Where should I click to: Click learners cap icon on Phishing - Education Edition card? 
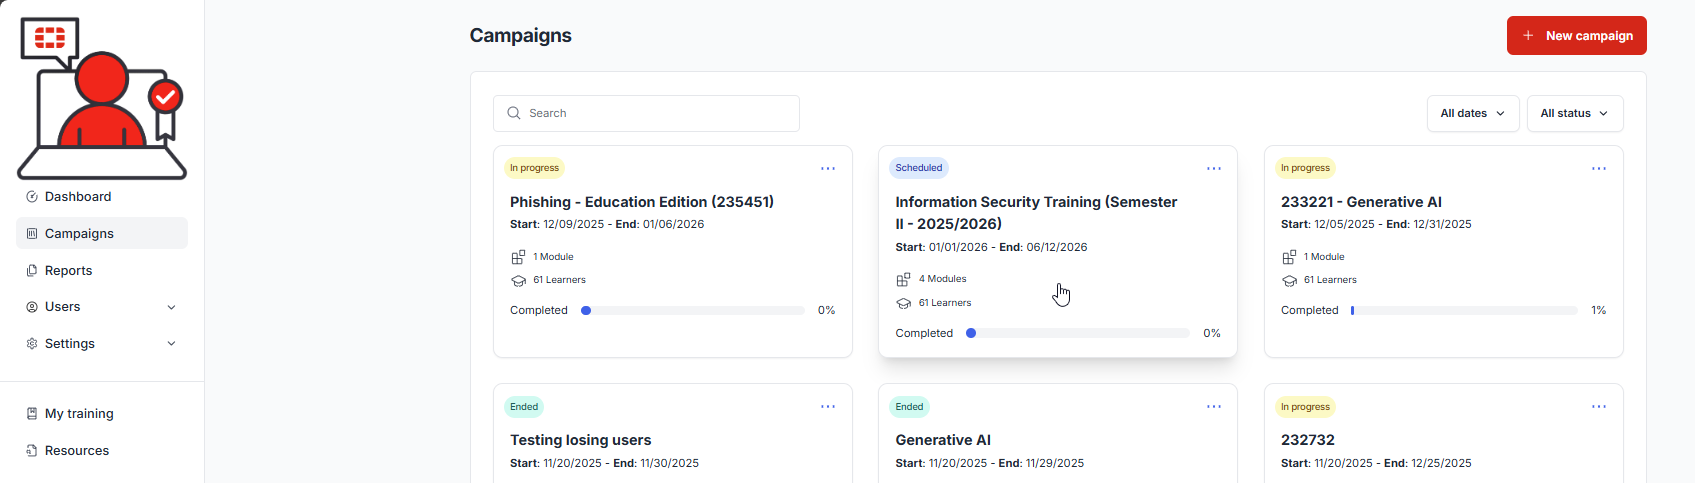click(x=518, y=280)
